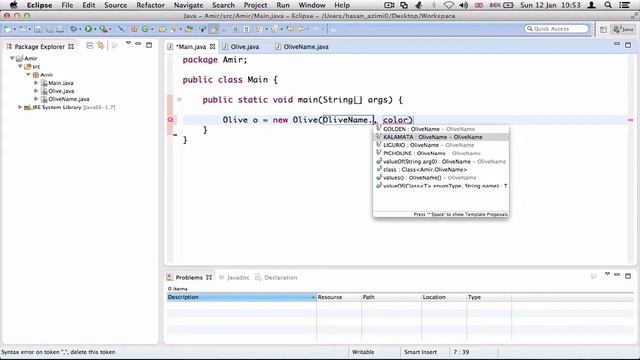Sort by the Description column header
The image size is (640, 360).
point(241,297)
